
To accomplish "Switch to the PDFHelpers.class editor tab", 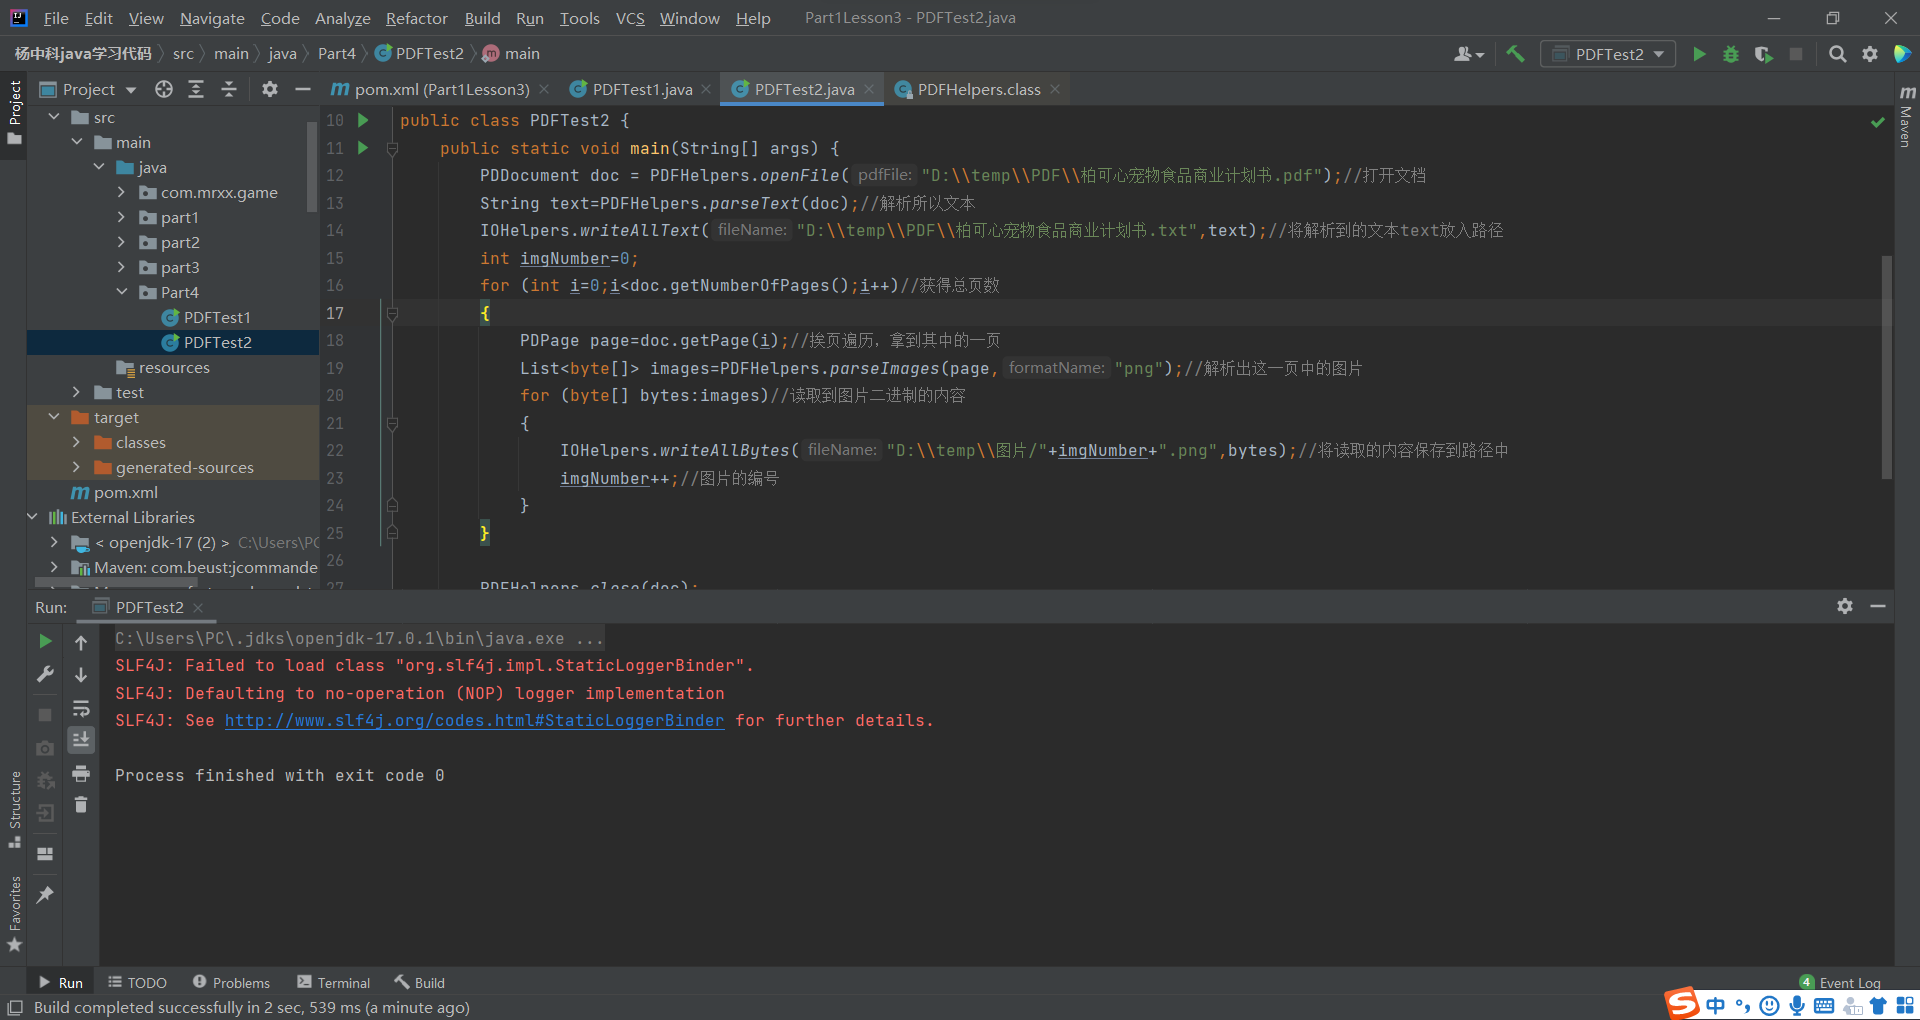I will tap(978, 89).
